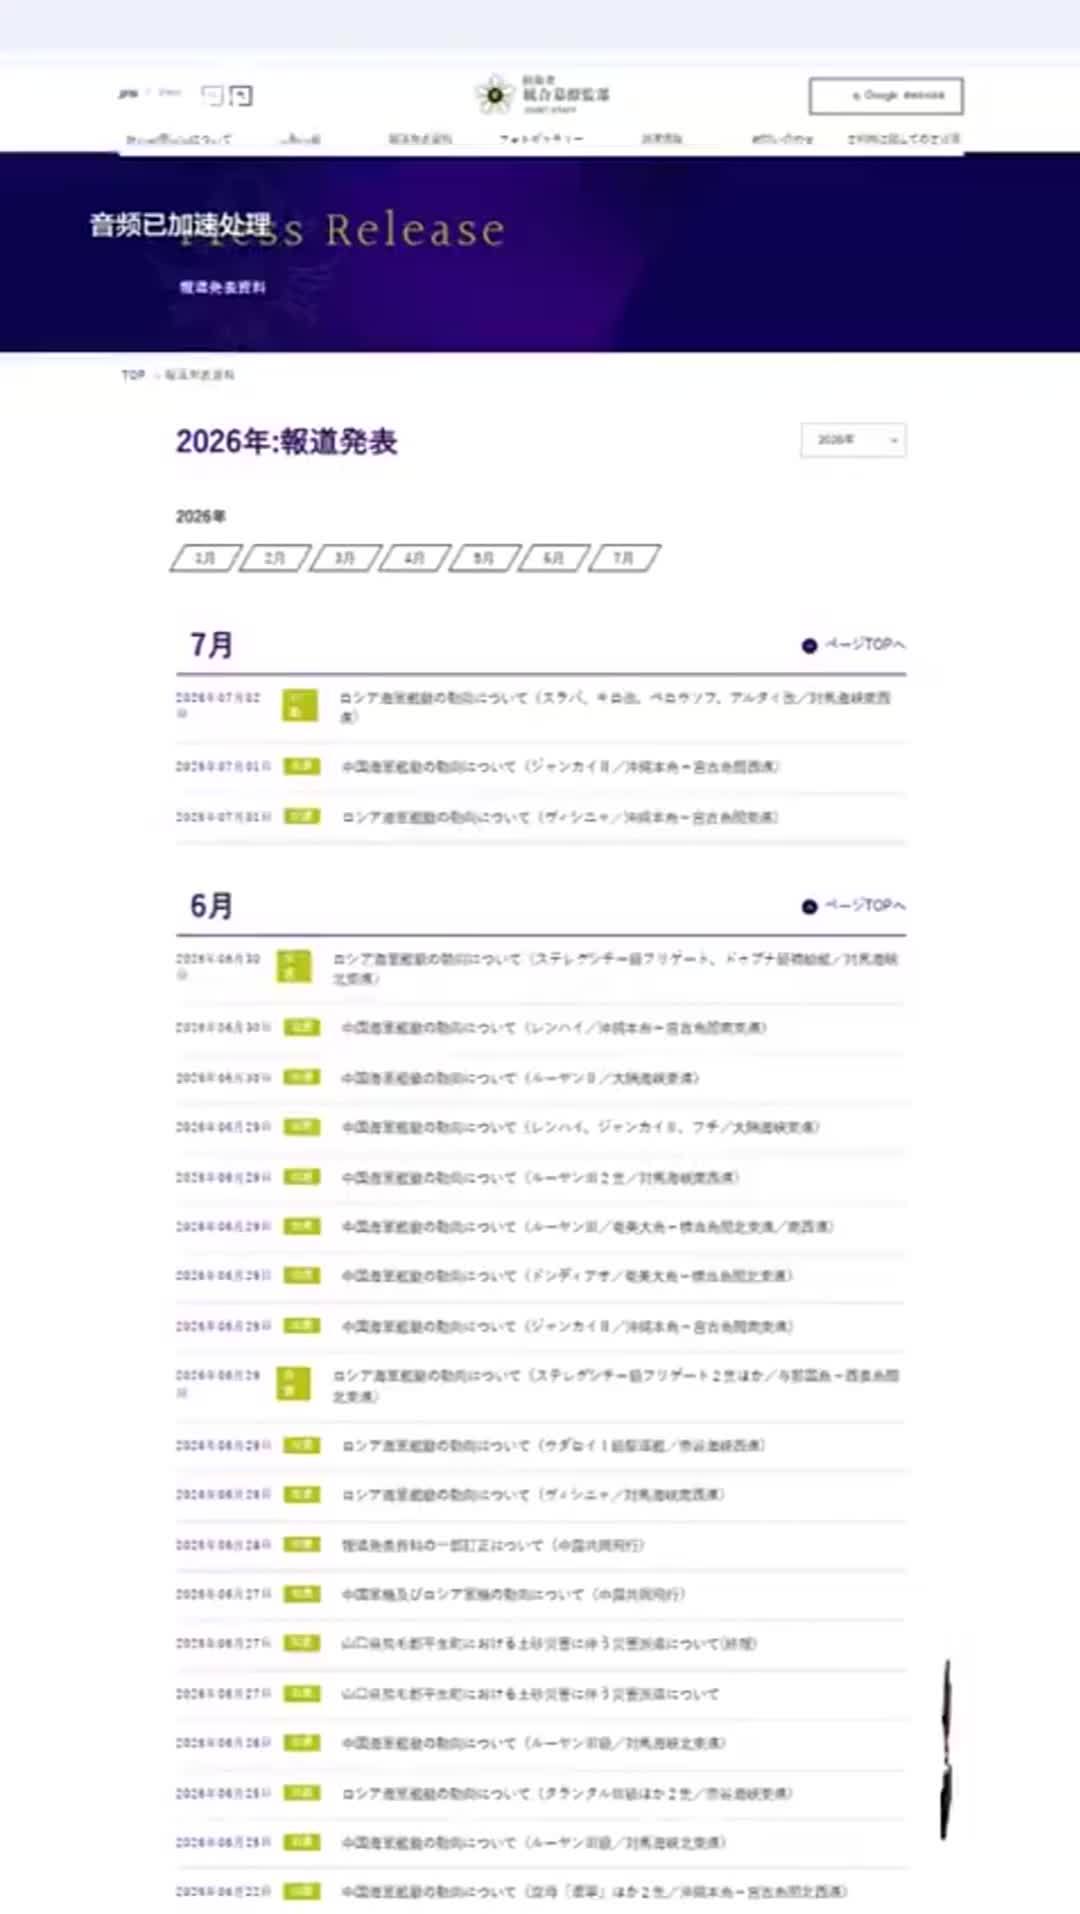This screenshot has width=1080, height=1914.
Task: Open the 報道発表資料 navigation menu item
Action: pos(420,139)
